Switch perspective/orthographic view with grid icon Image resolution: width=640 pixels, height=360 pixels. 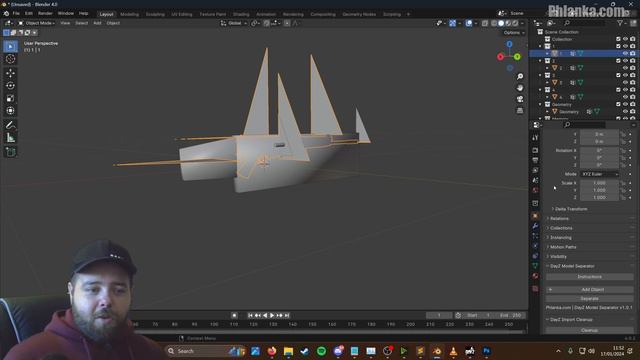click(x=520, y=111)
